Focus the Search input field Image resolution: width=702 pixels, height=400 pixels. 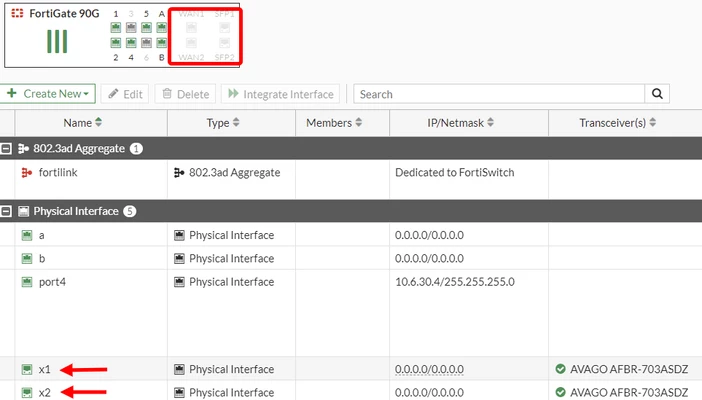(499, 94)
